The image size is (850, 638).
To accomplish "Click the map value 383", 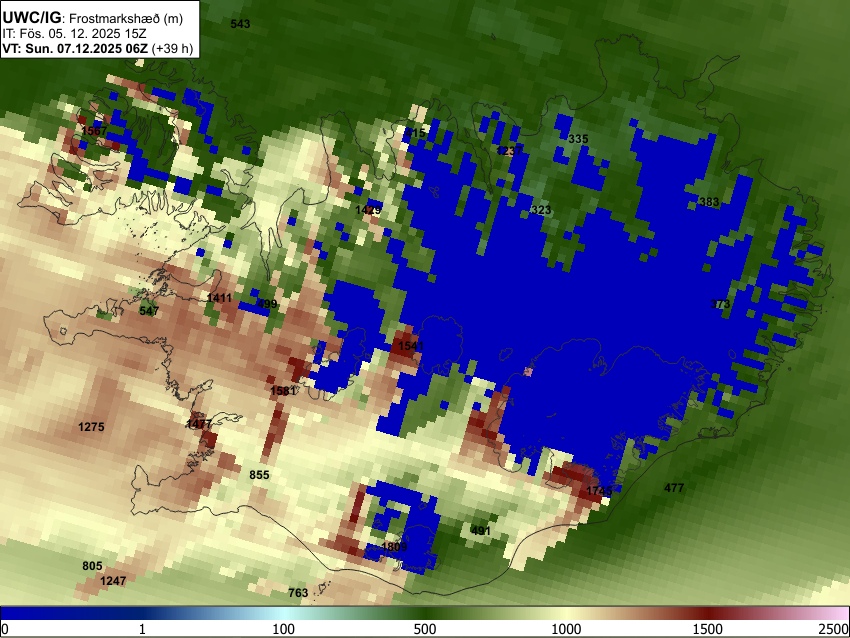I will 709,202.
